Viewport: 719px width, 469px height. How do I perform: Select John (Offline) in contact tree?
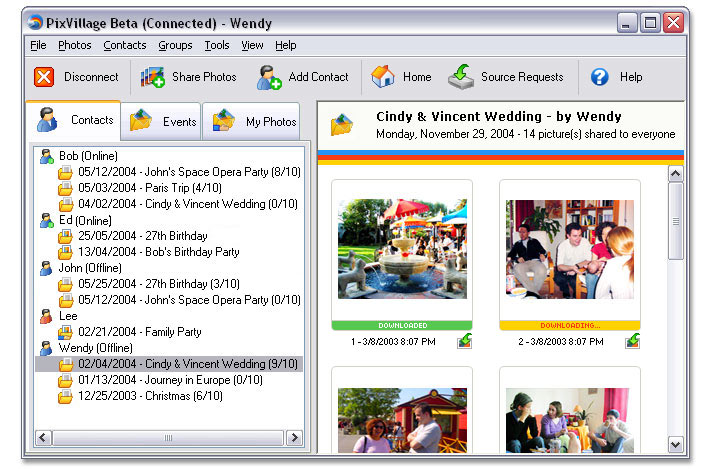90,268
